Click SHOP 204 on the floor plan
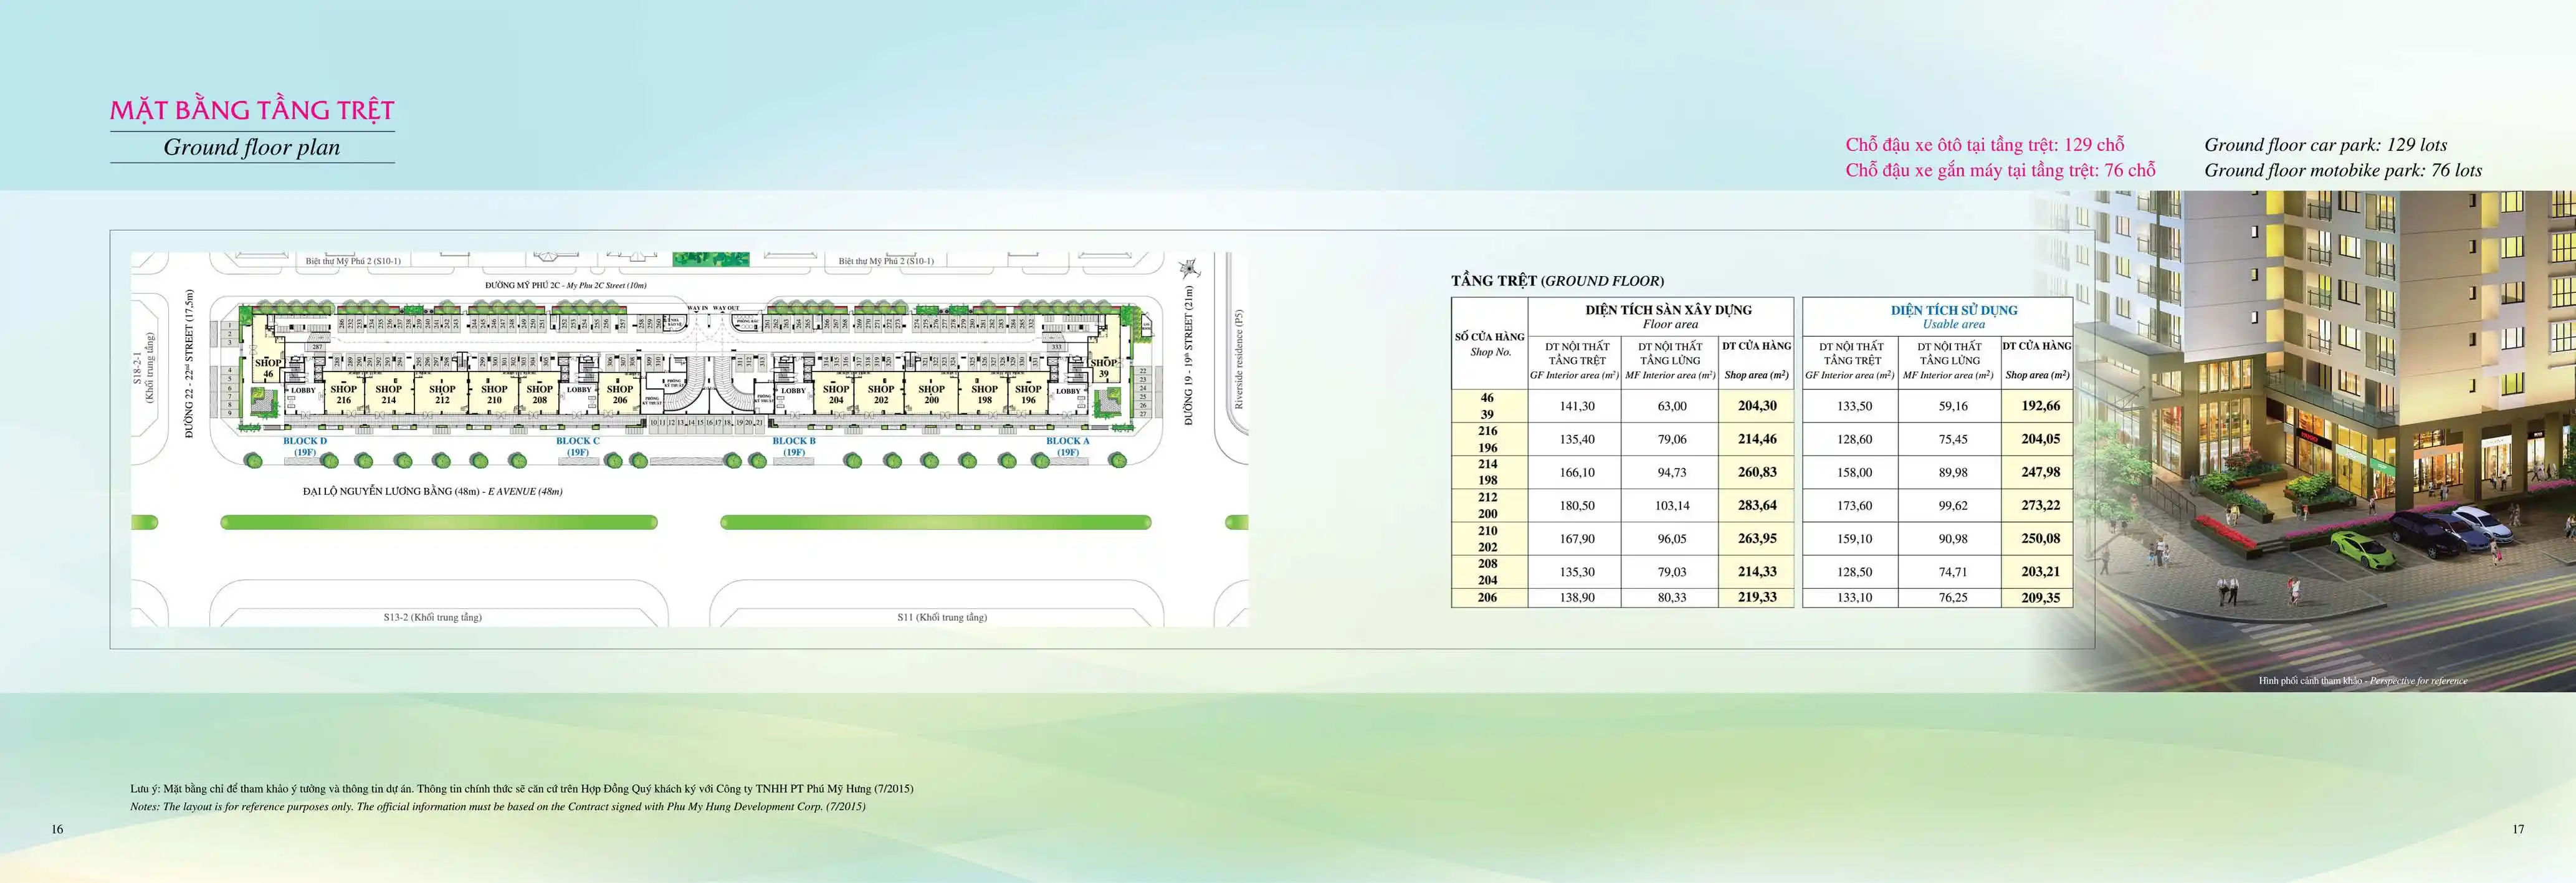The image size is (2576, 883). click(836, 394)
